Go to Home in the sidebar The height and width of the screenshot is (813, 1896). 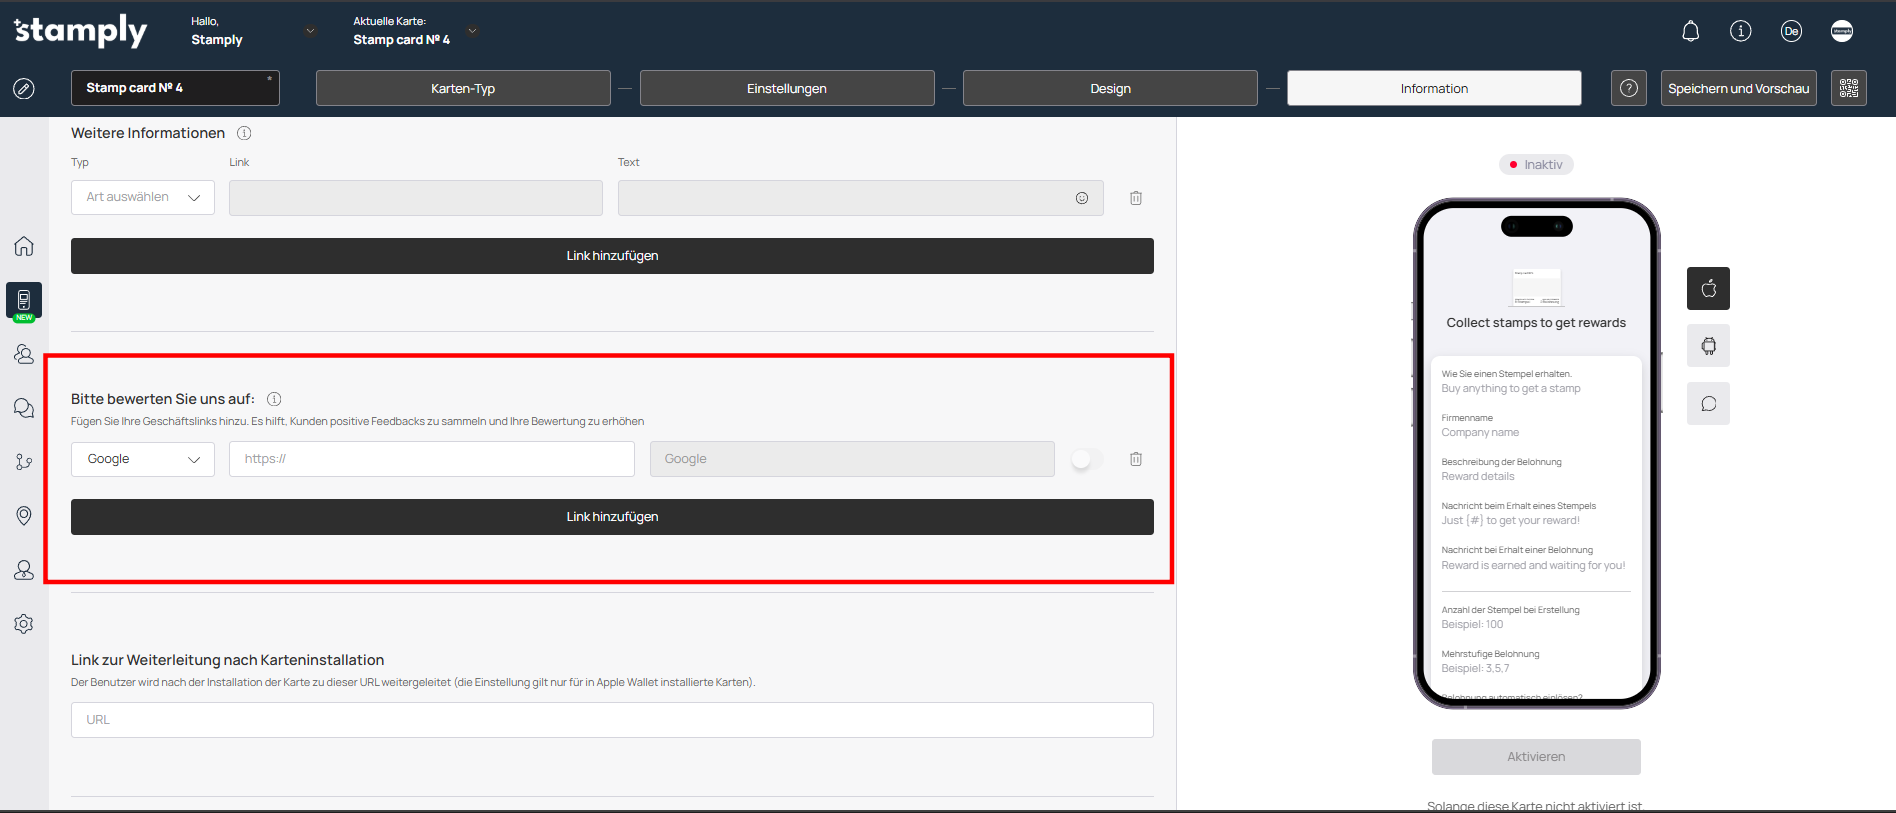click(24, 246)
